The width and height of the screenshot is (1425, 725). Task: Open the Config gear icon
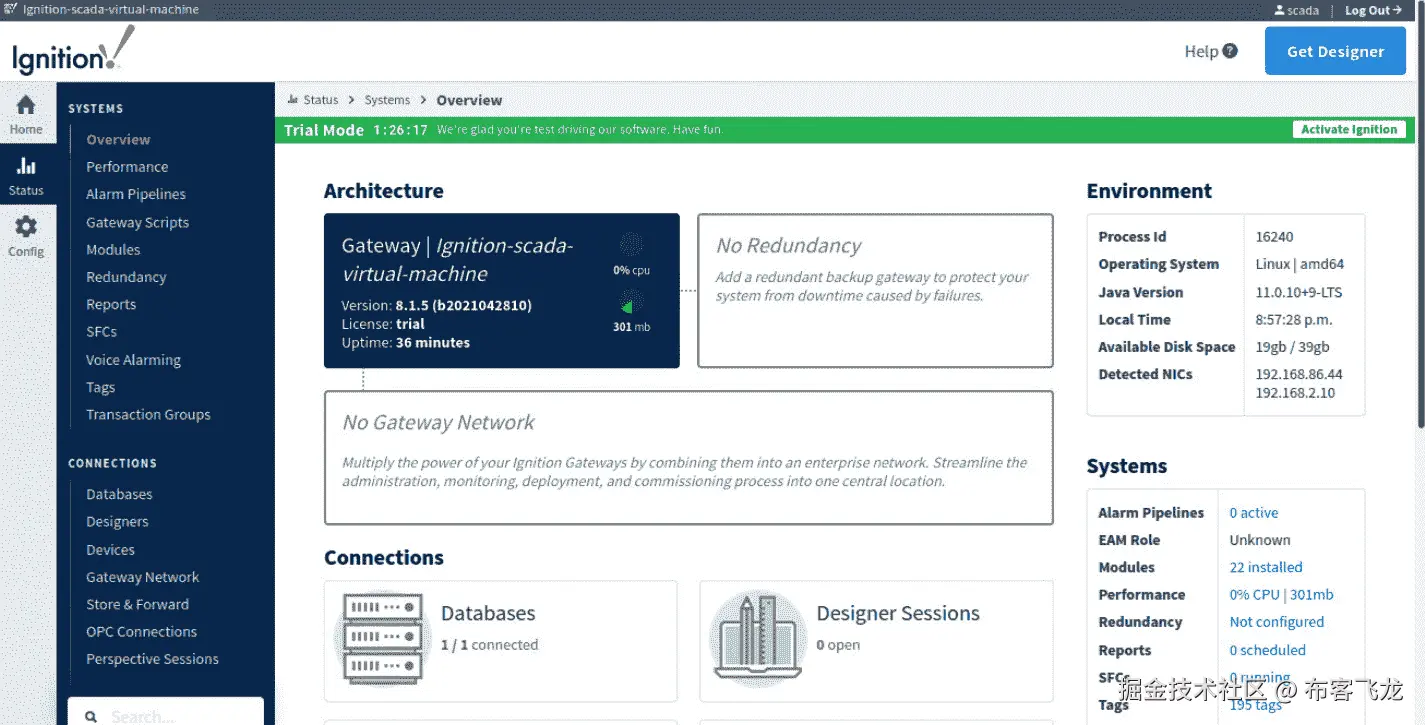click(x=26, y=227)
